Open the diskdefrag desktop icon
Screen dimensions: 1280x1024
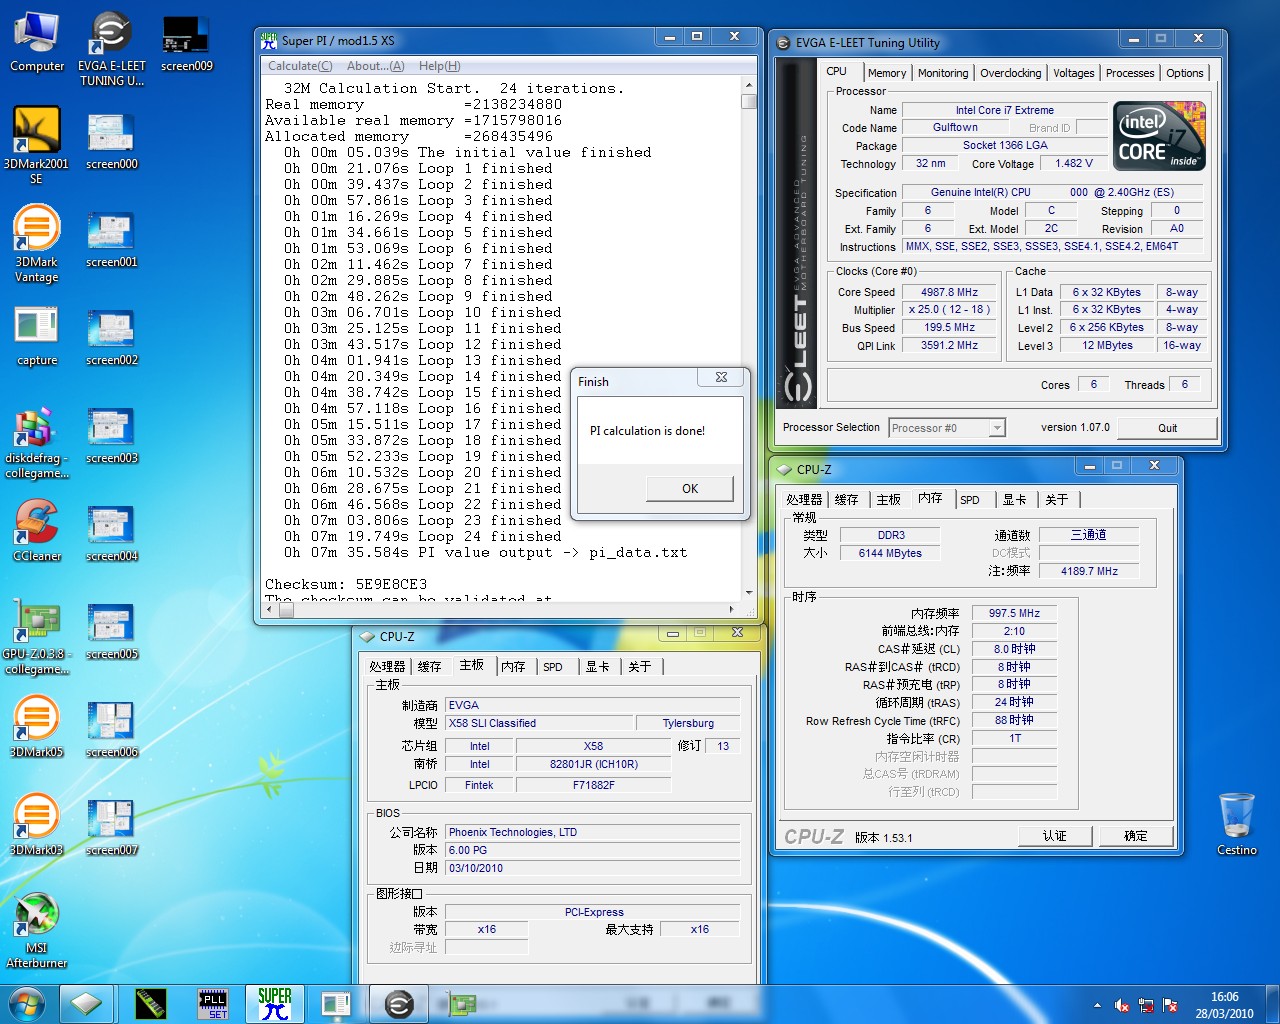[36, 441]
